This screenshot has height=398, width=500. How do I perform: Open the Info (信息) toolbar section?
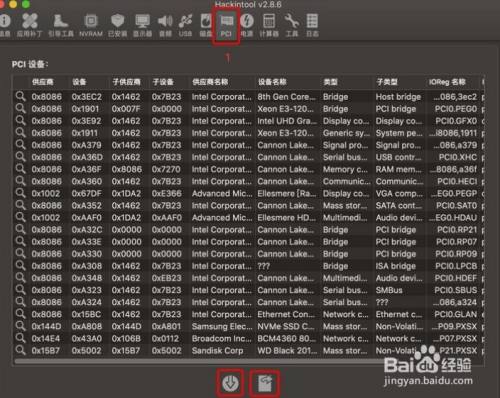5,25
